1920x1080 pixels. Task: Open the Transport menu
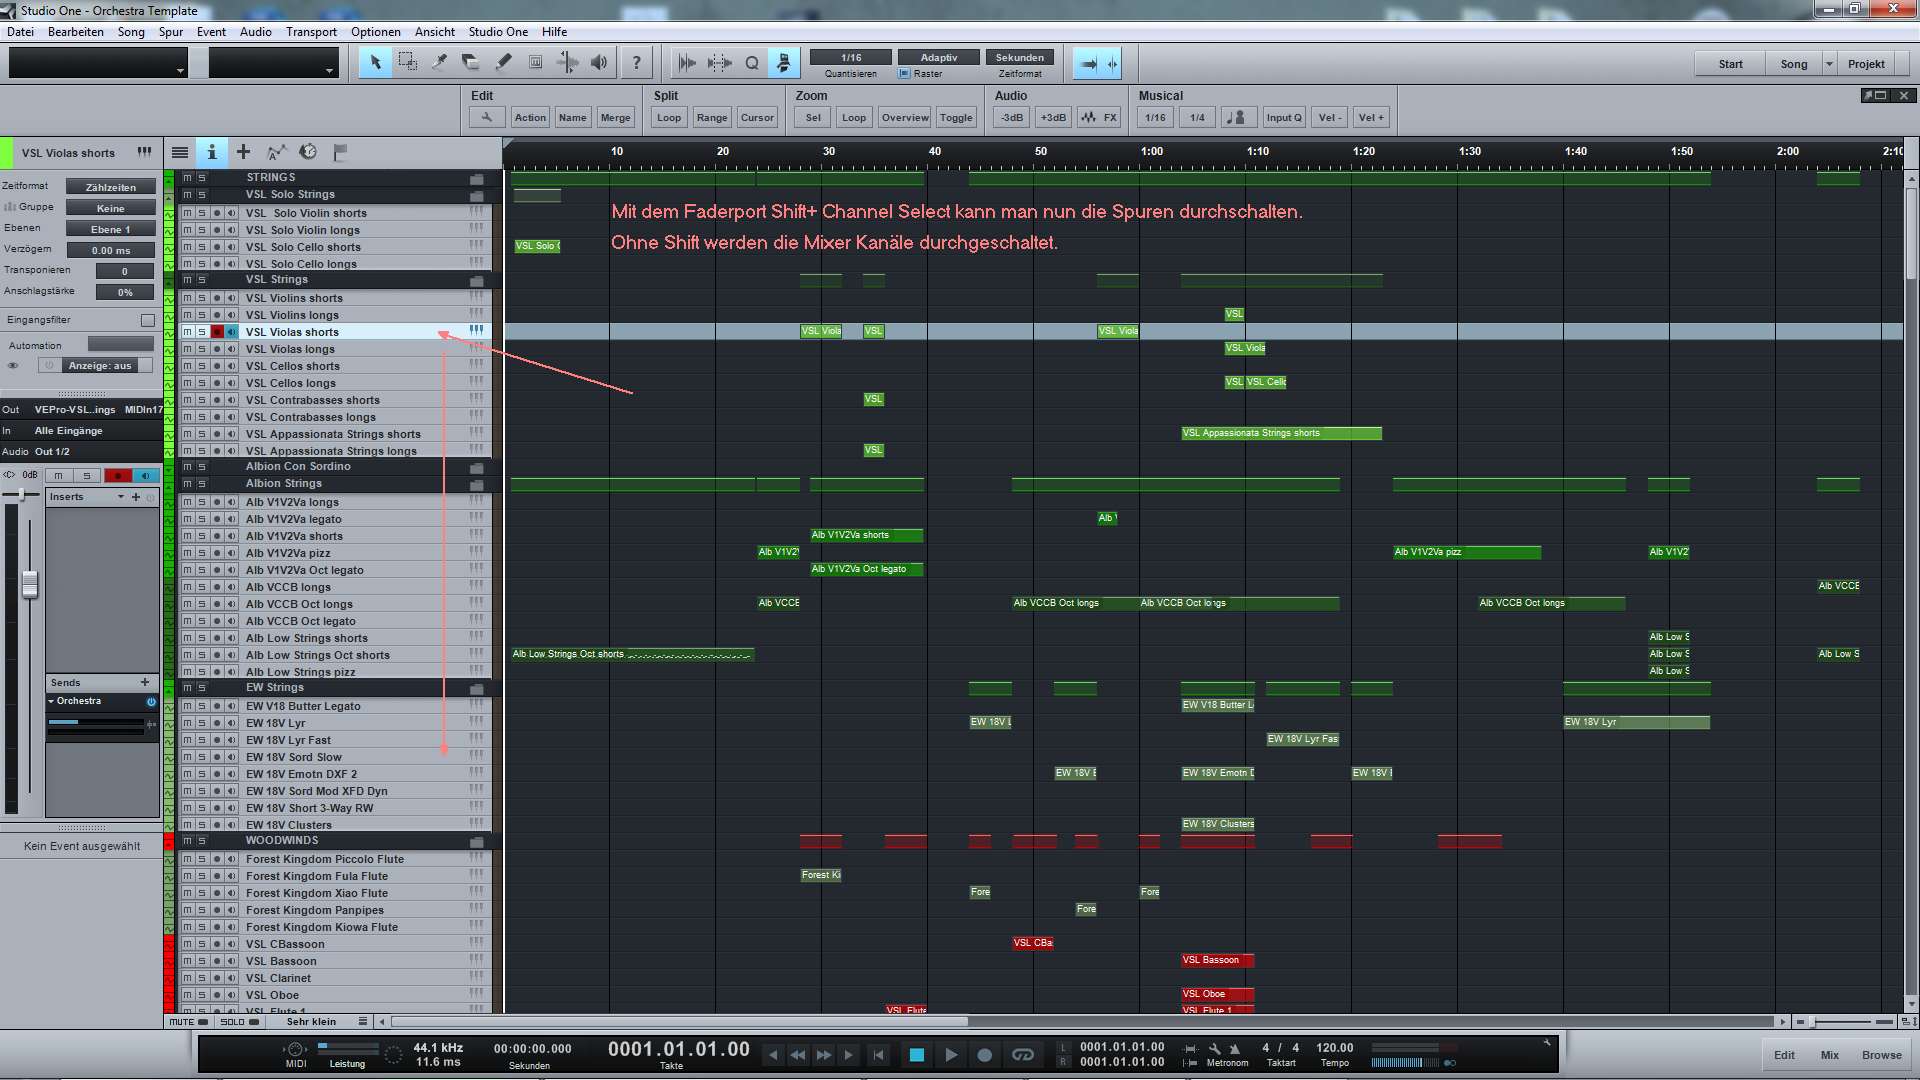[311, 32]
